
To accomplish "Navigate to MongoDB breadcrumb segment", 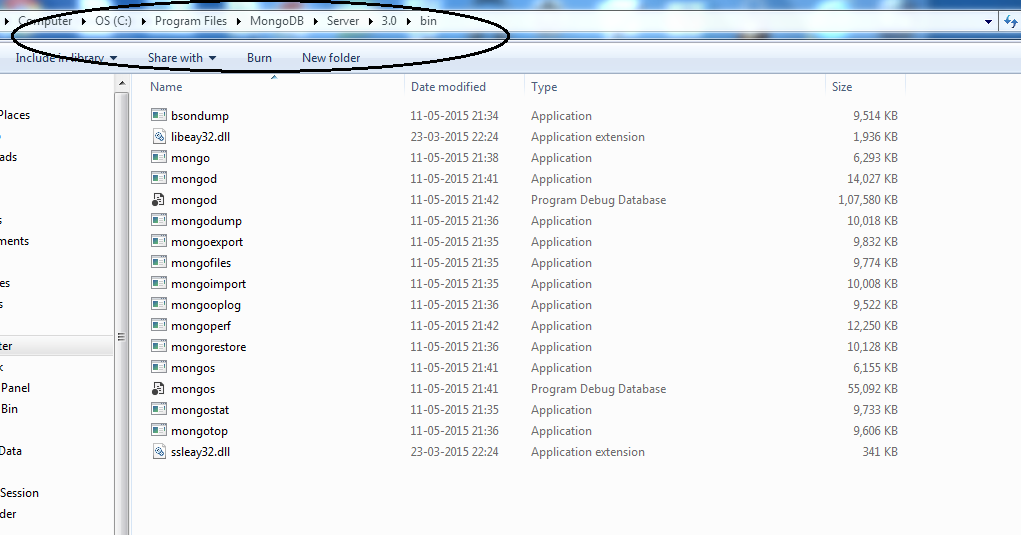I will [x=277, y=21].
